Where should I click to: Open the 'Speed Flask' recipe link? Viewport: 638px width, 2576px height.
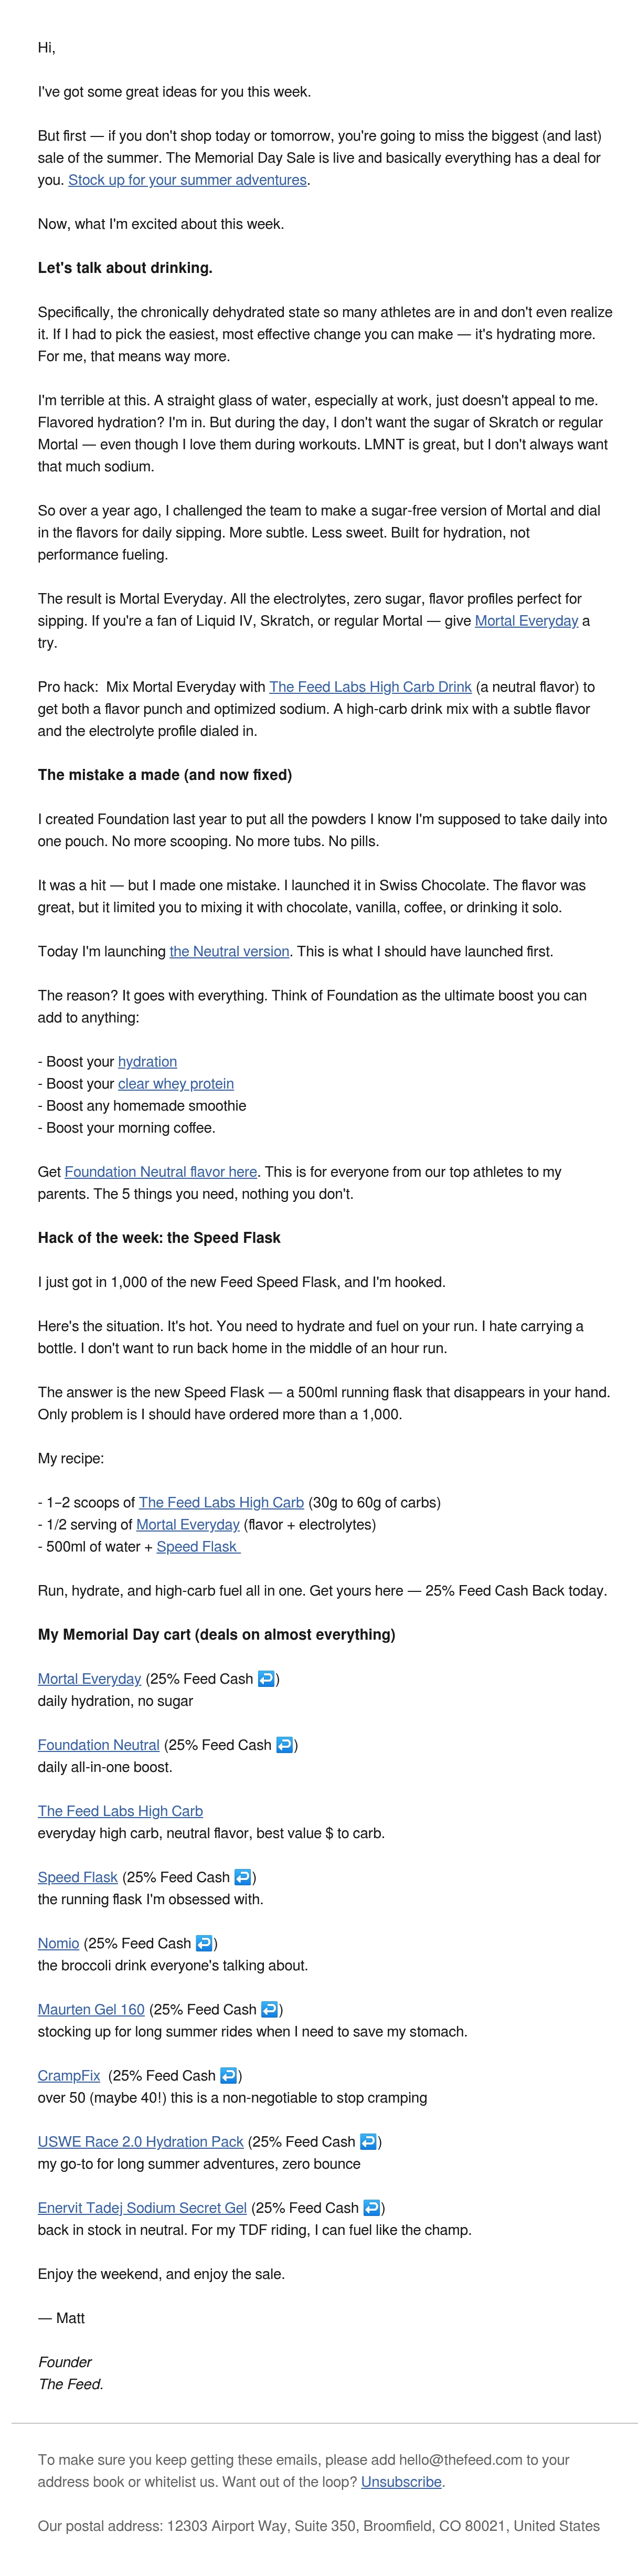(x=198, y=1546)
